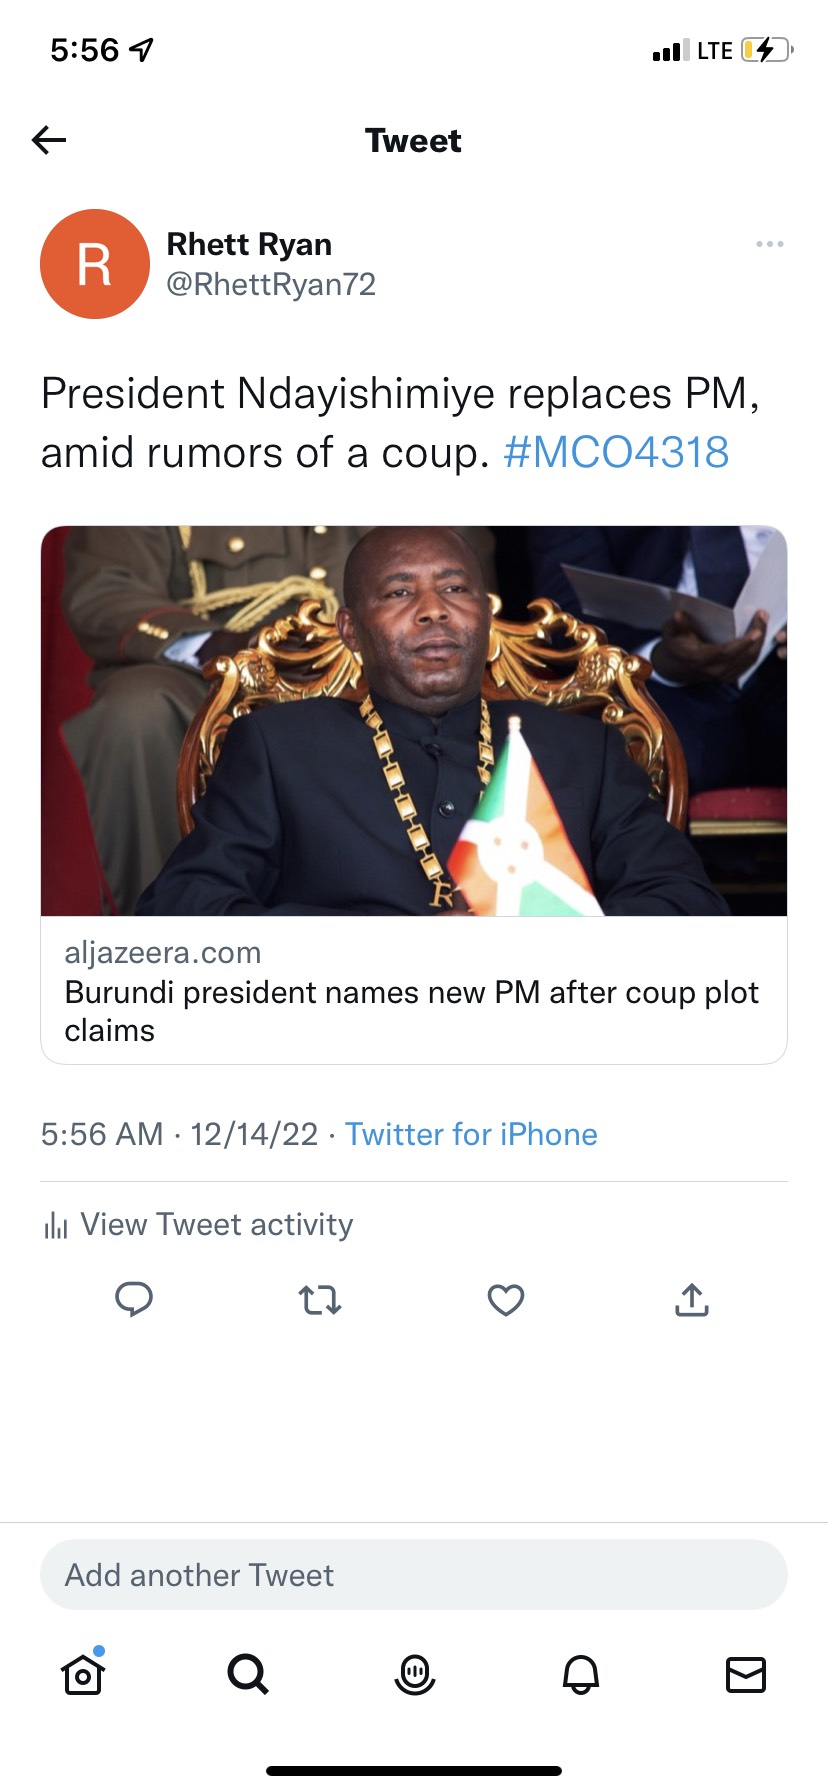Open Burundi president article headline link
This screenshot has width=828, height=1792.
tap(412, 1010)
